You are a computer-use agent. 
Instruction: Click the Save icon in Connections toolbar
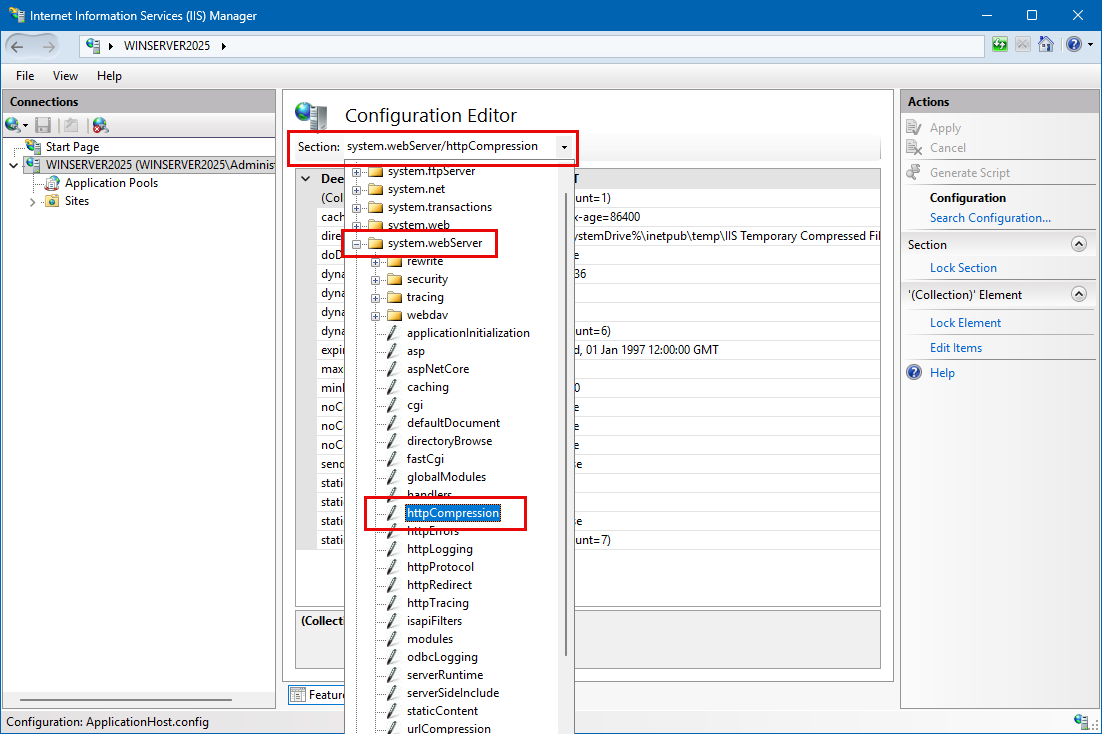click(43, 125)
